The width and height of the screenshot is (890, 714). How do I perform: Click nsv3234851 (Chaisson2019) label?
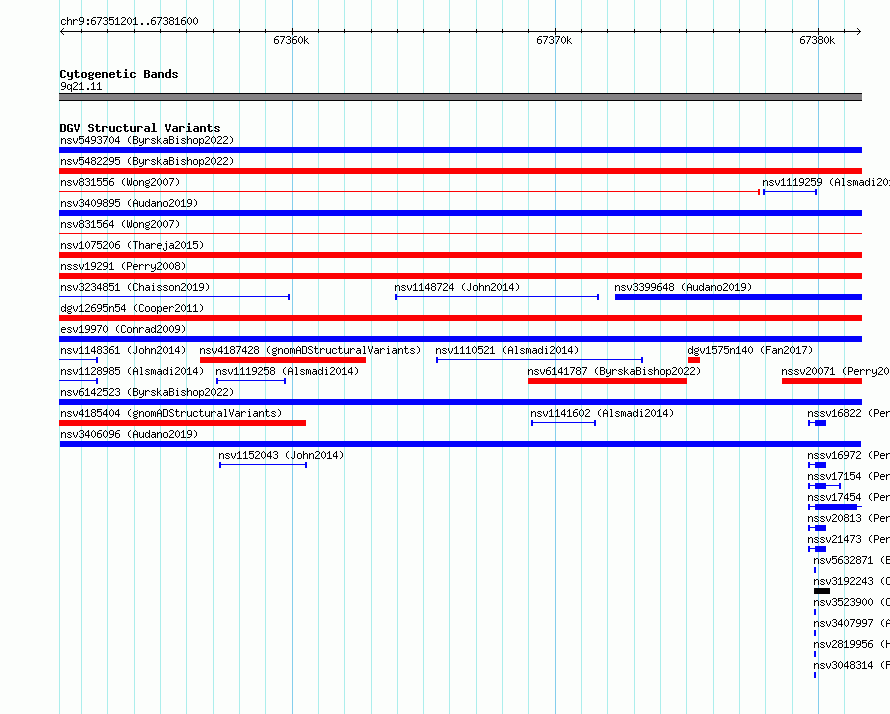135,287
